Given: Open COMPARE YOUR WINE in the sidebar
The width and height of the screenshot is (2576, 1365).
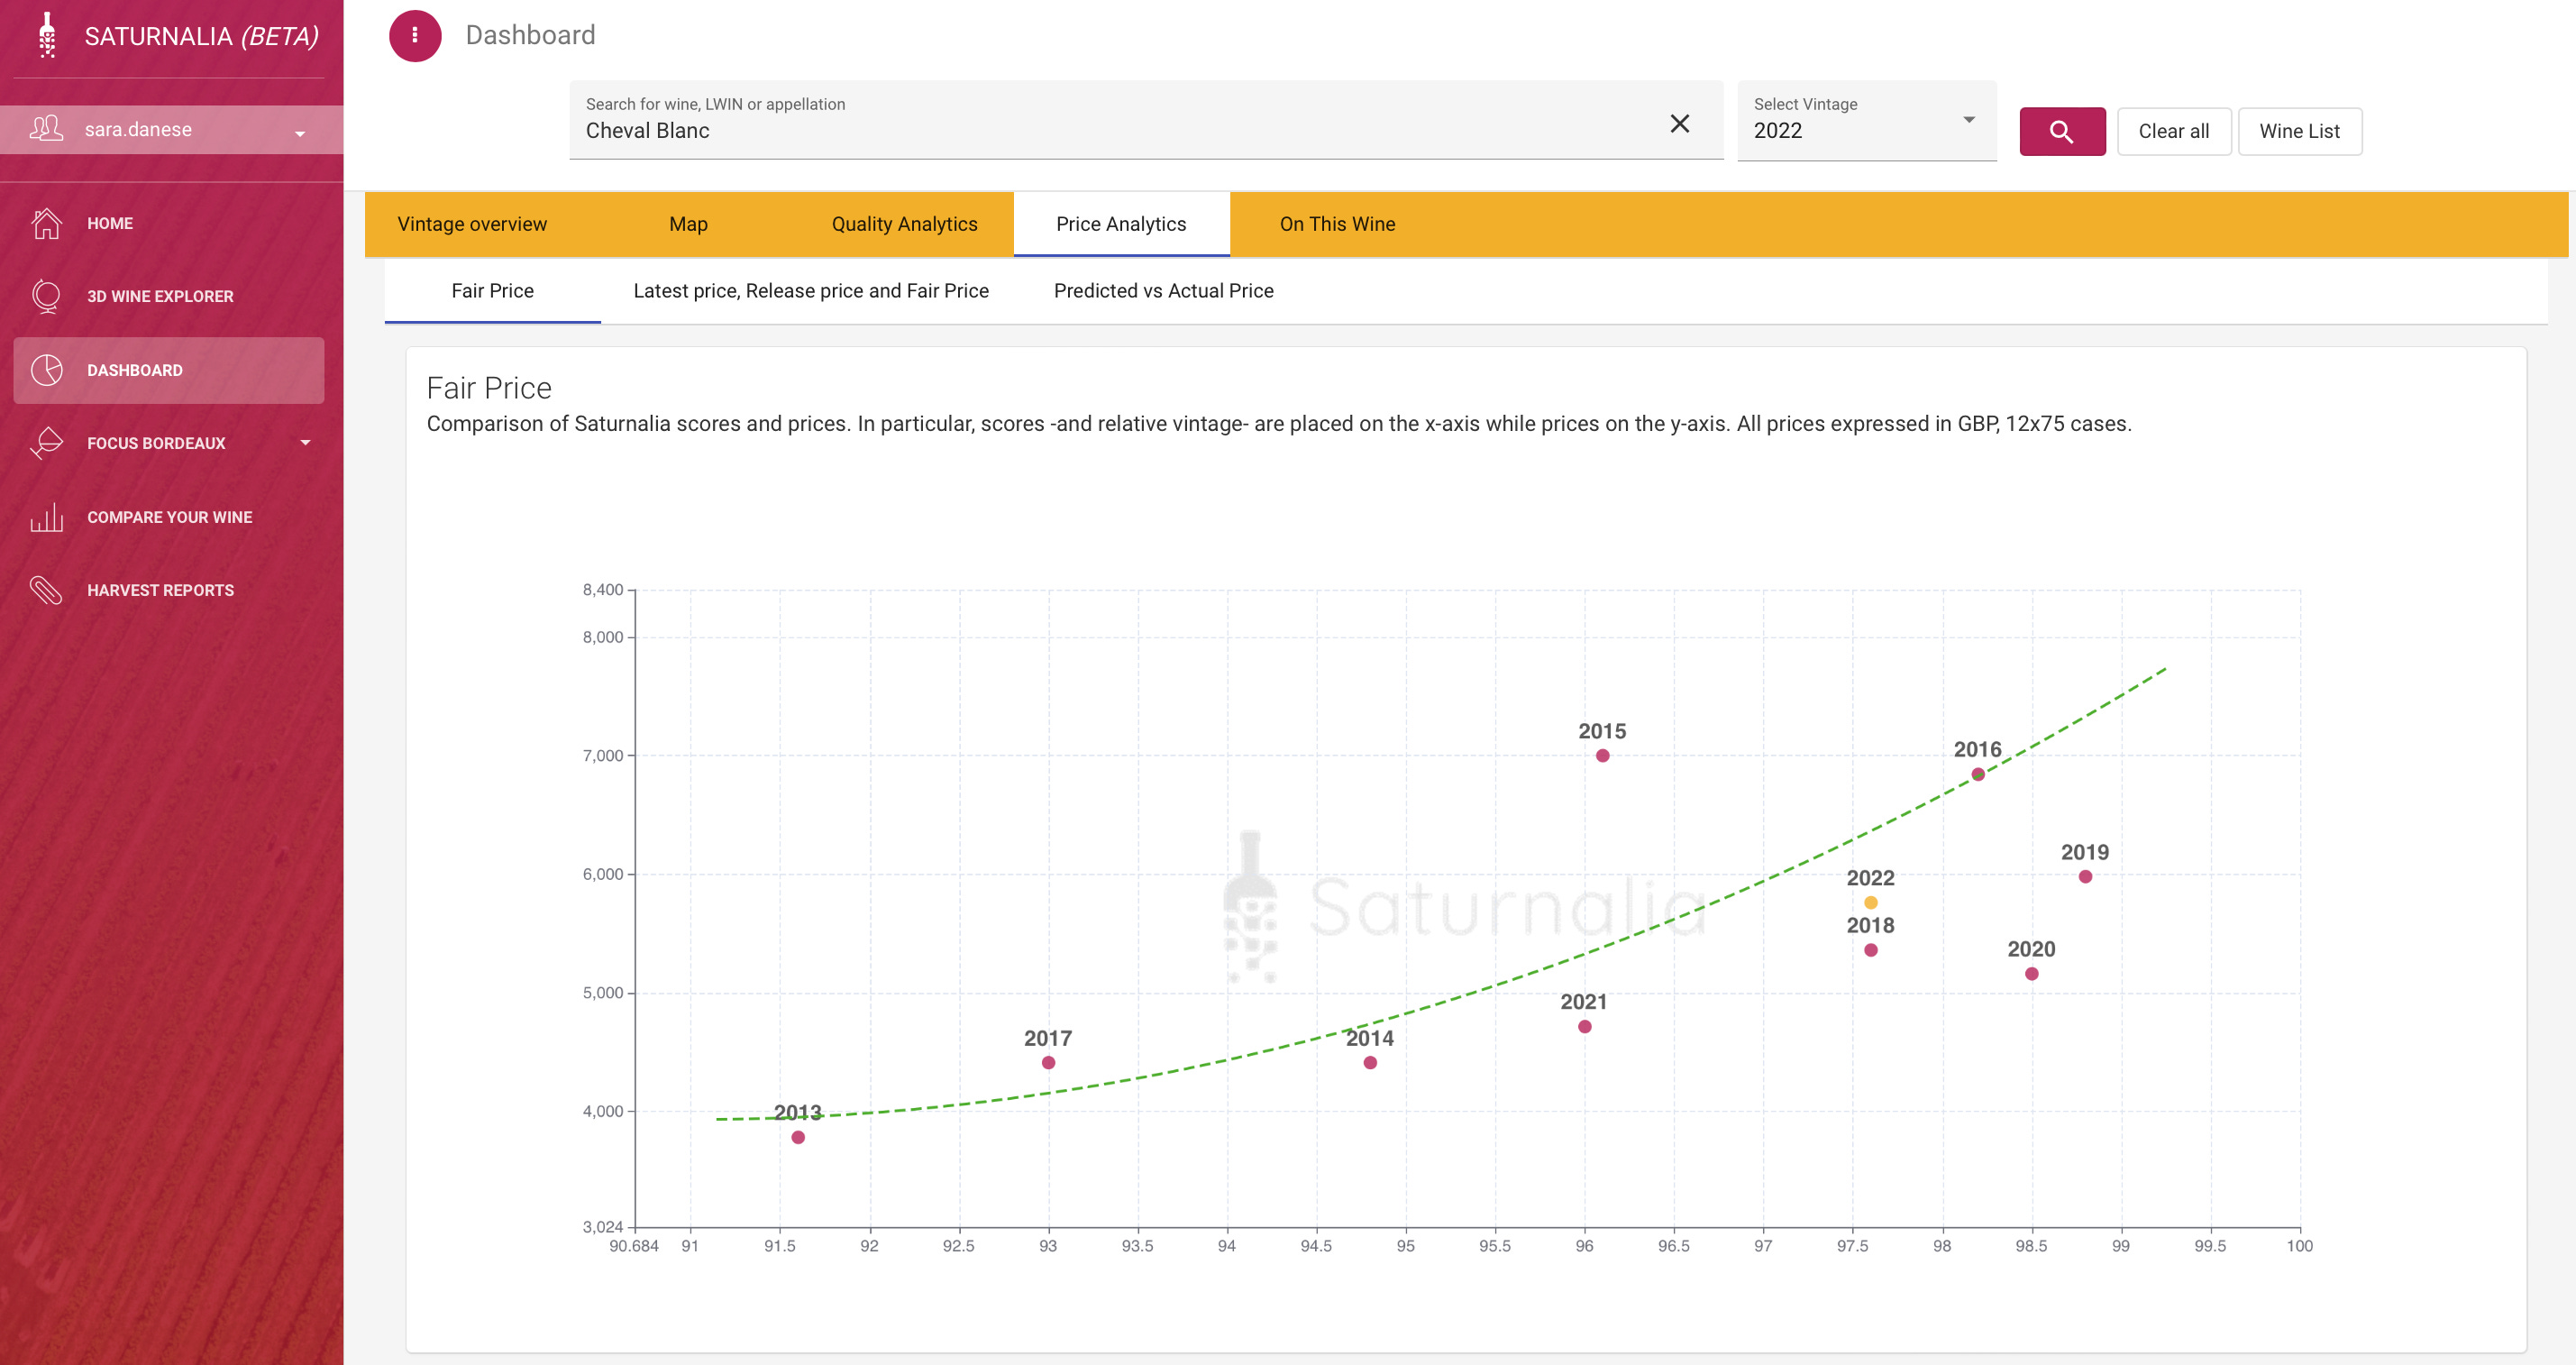Looking at the screenshot, I should pos(169,517).
